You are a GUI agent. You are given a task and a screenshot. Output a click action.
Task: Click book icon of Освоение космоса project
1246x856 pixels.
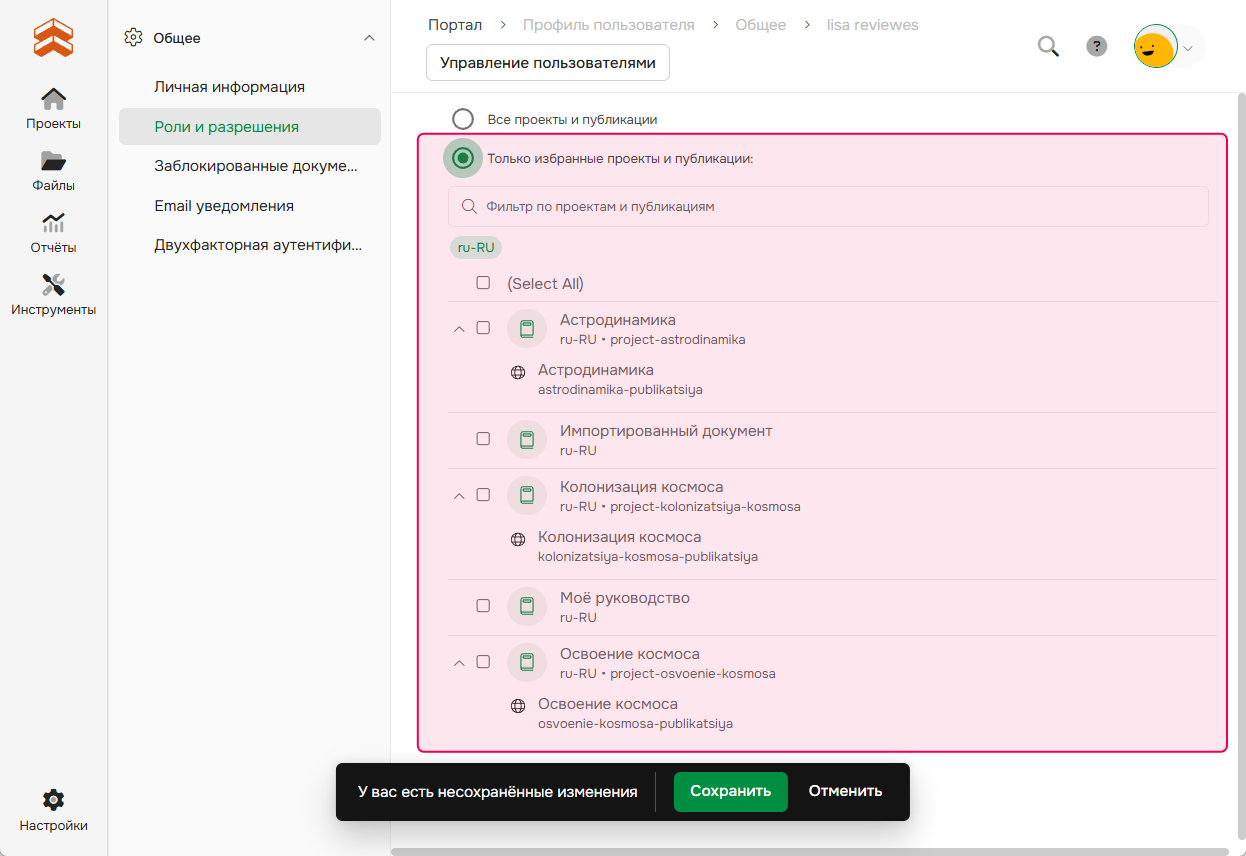(x=527, y=663)
